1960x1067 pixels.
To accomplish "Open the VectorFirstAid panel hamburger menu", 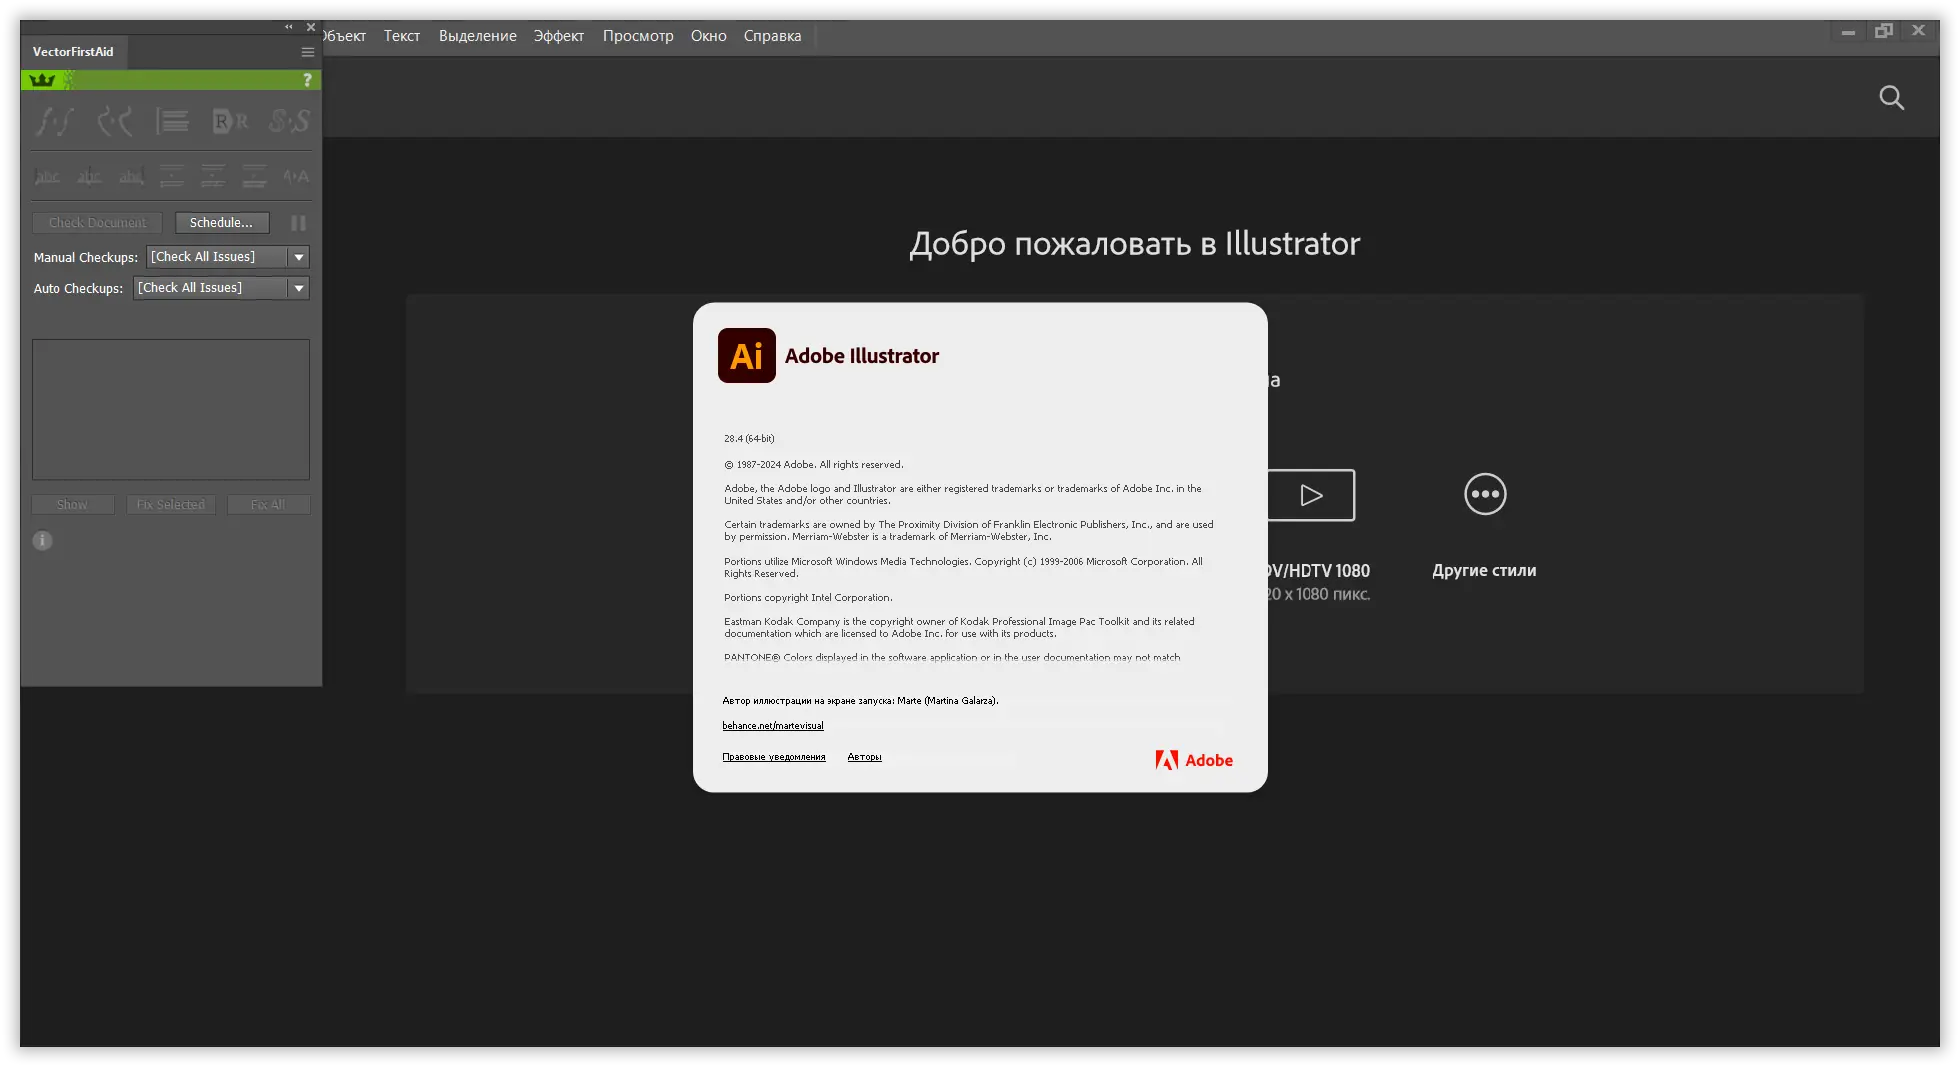I will coord(308,52).
